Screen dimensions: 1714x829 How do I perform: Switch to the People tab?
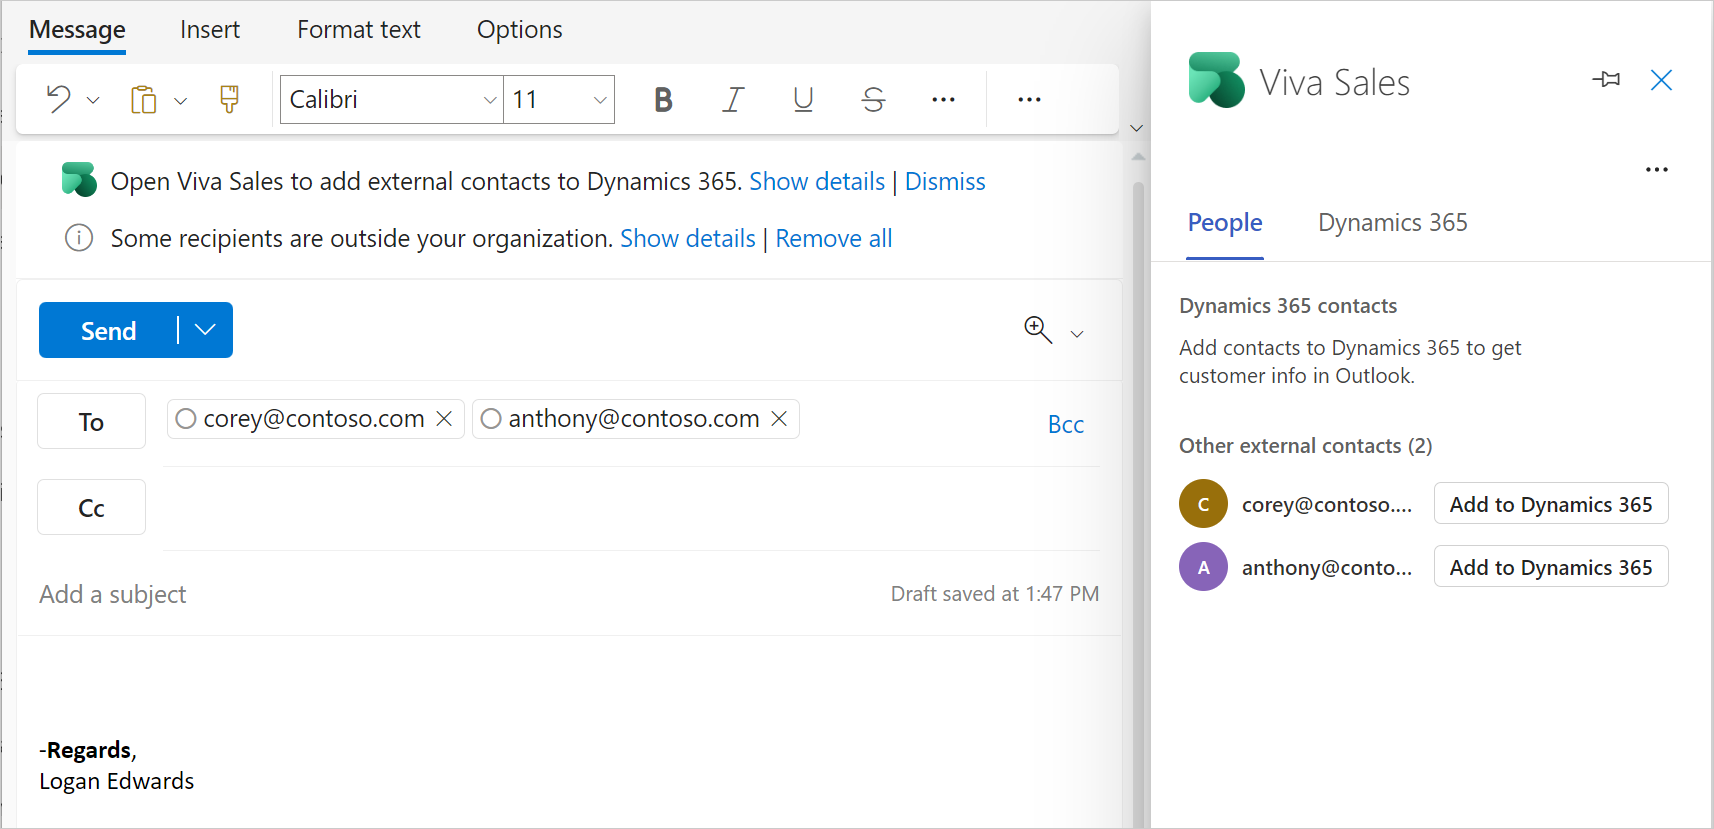(1225, 223)
